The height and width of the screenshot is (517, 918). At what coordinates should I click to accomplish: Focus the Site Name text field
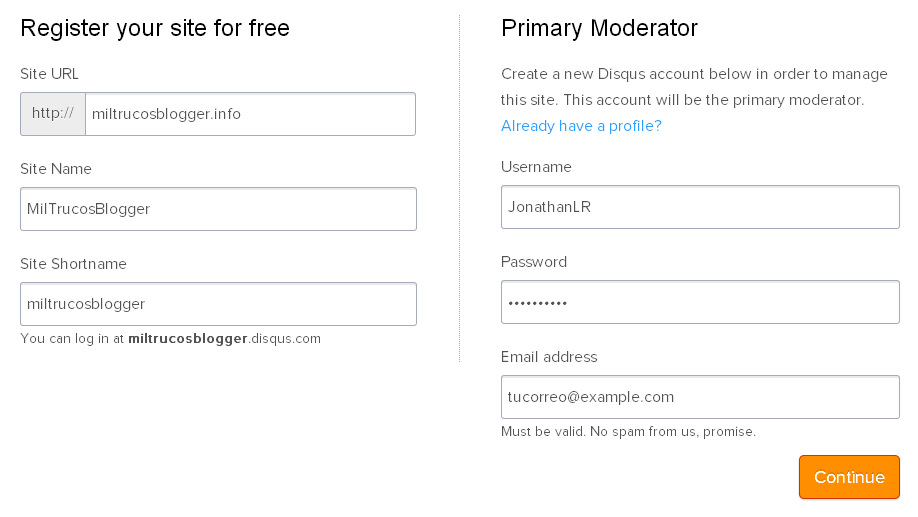coord(218,209)
